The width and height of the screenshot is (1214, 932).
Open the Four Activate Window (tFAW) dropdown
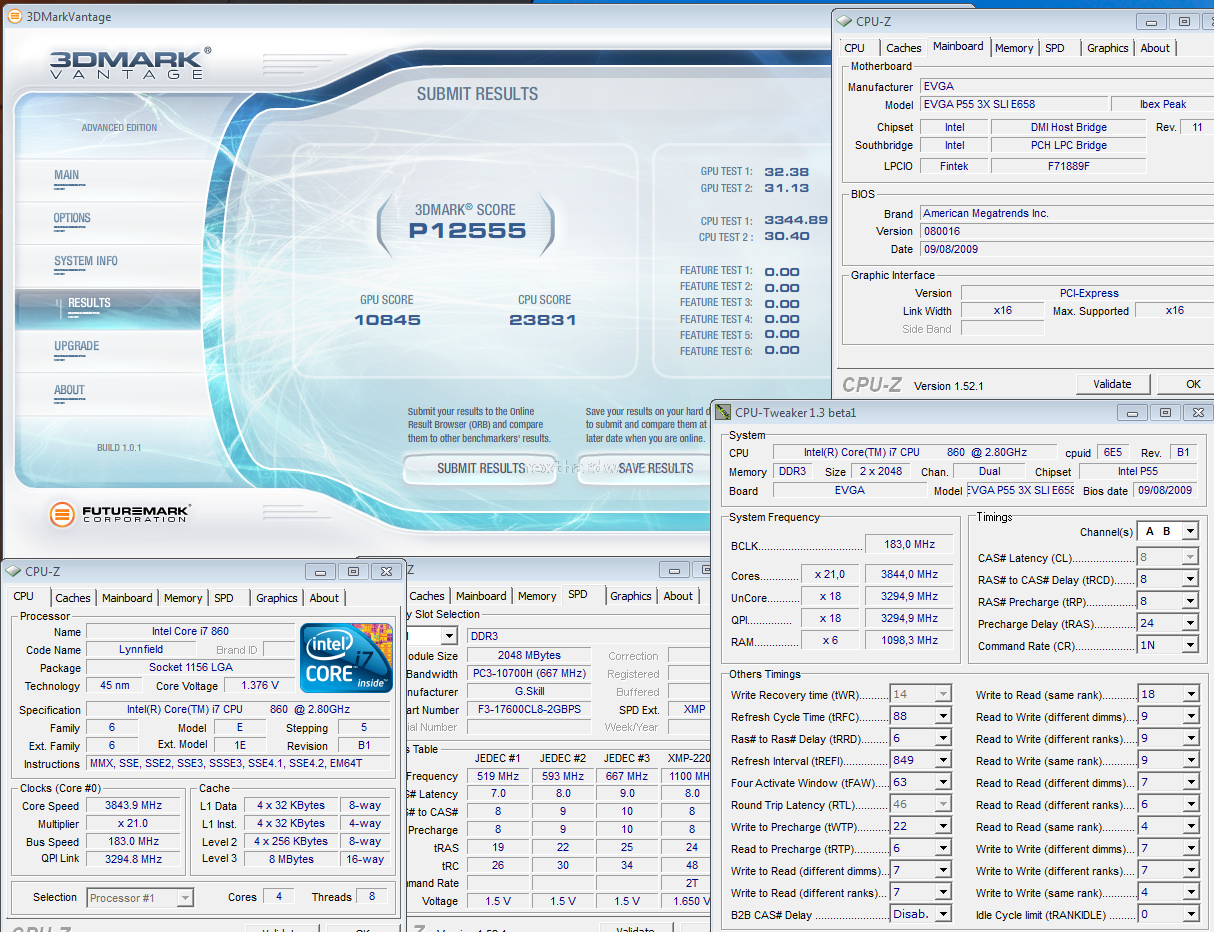click(943, 782)
